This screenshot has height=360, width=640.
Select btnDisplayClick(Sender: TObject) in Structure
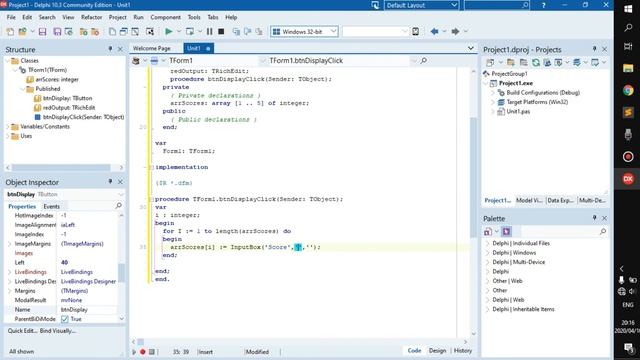tap(83, 117)
